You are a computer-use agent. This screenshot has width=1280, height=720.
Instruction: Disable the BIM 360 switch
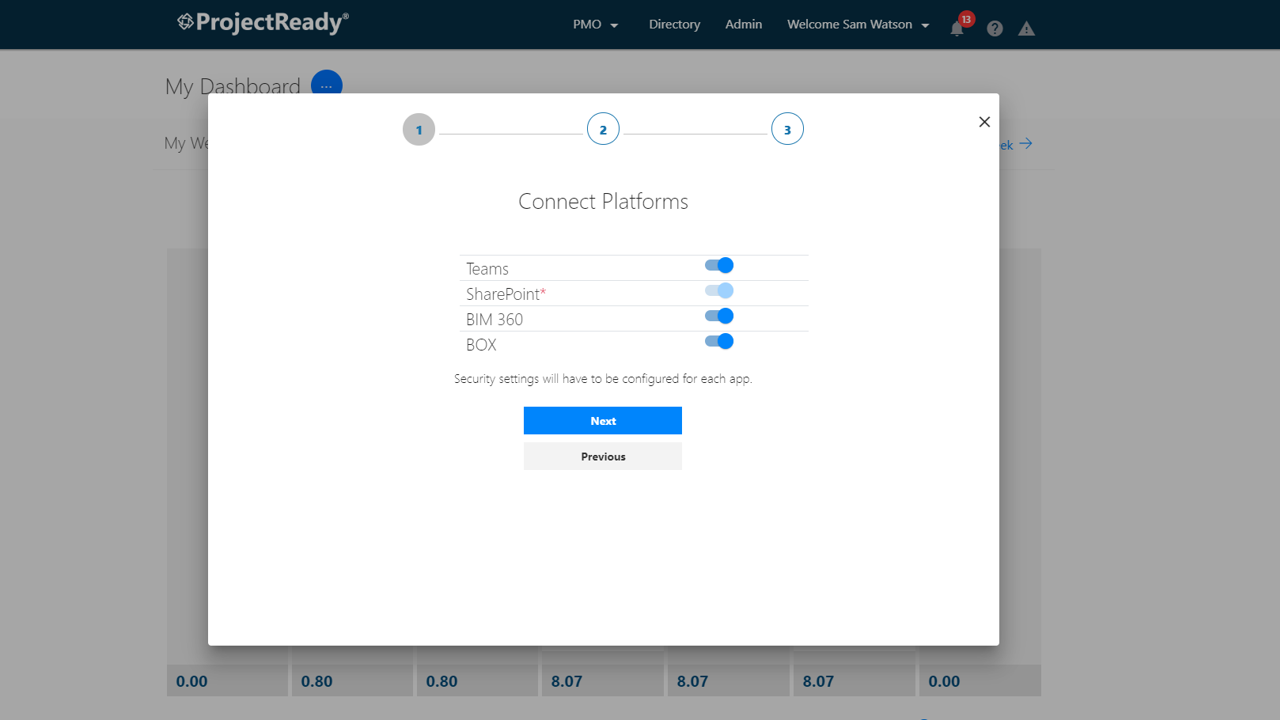[719, 316]
